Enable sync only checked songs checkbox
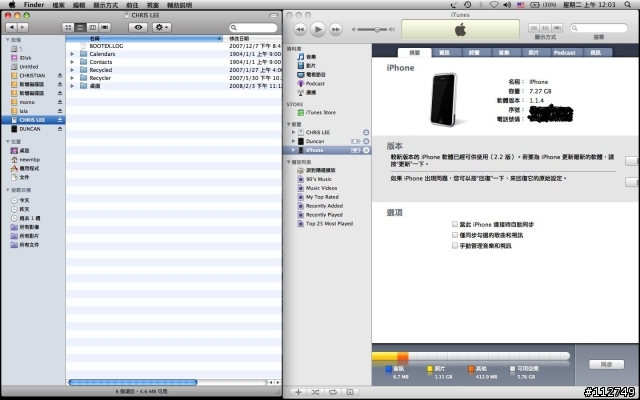This screenshot has height=400, width=640. coord(455,235)
